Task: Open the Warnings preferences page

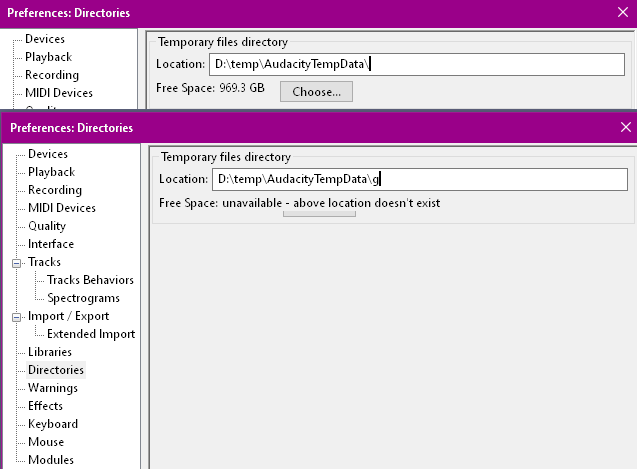Action: 53,388
